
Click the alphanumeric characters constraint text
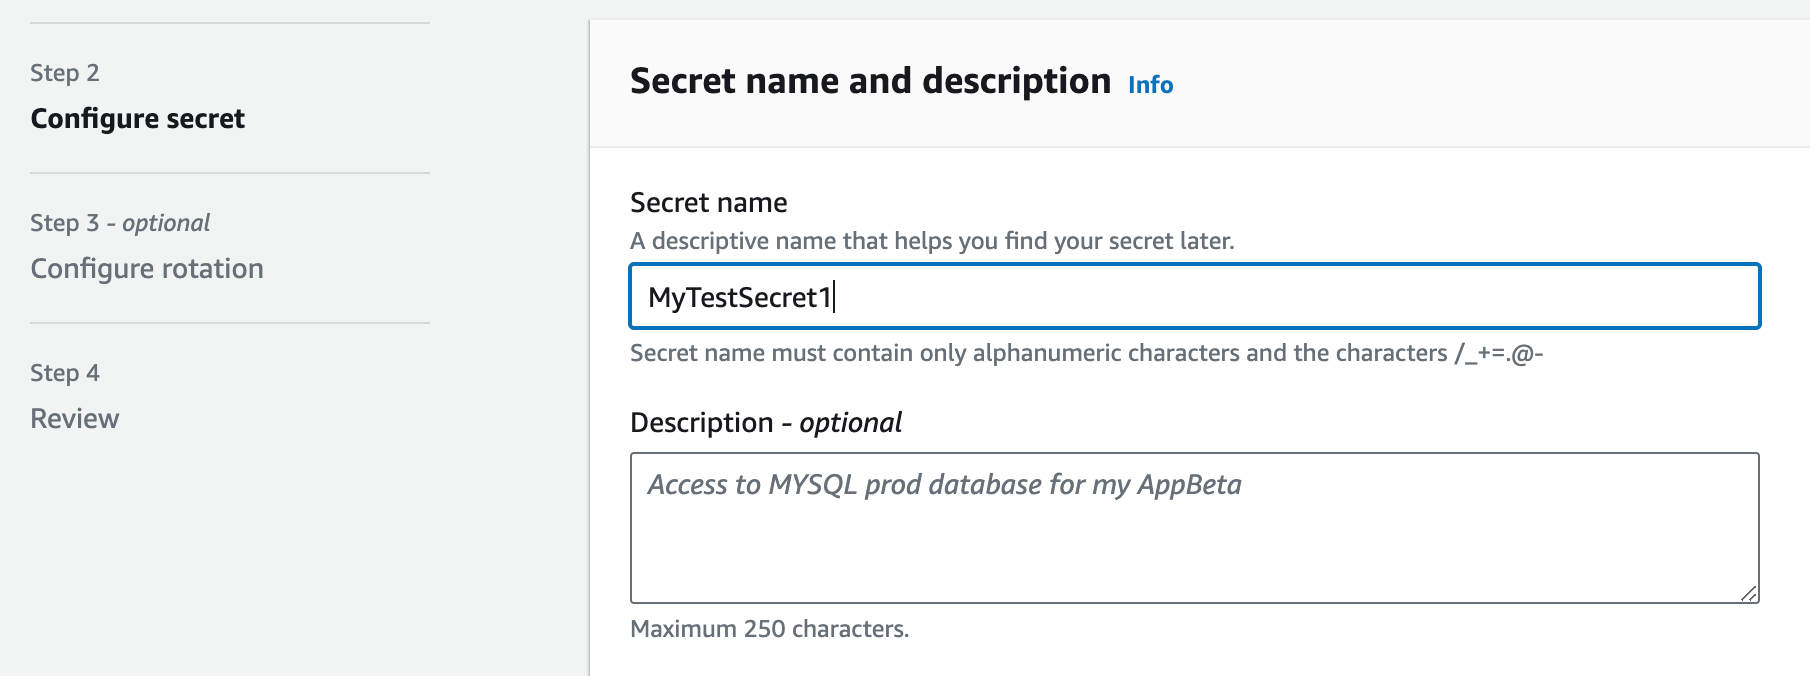[x=1086, y=353]
